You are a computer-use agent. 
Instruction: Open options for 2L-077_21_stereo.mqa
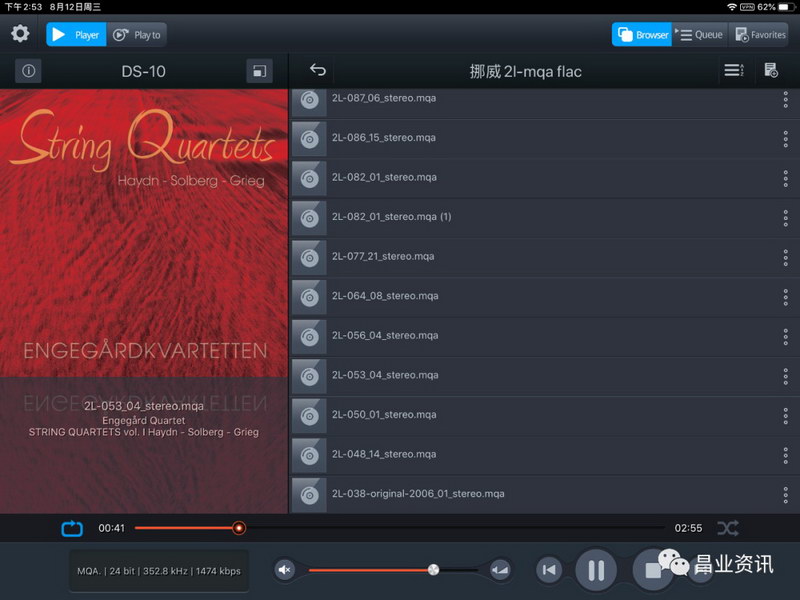tap(786, 258)
